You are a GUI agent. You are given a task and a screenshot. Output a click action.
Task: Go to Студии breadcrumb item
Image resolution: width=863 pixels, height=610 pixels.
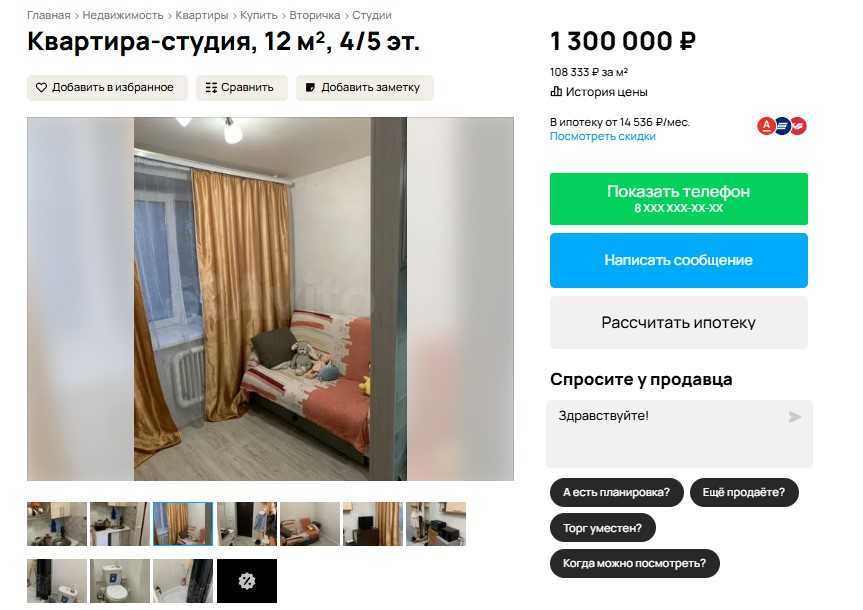[372, 15]
